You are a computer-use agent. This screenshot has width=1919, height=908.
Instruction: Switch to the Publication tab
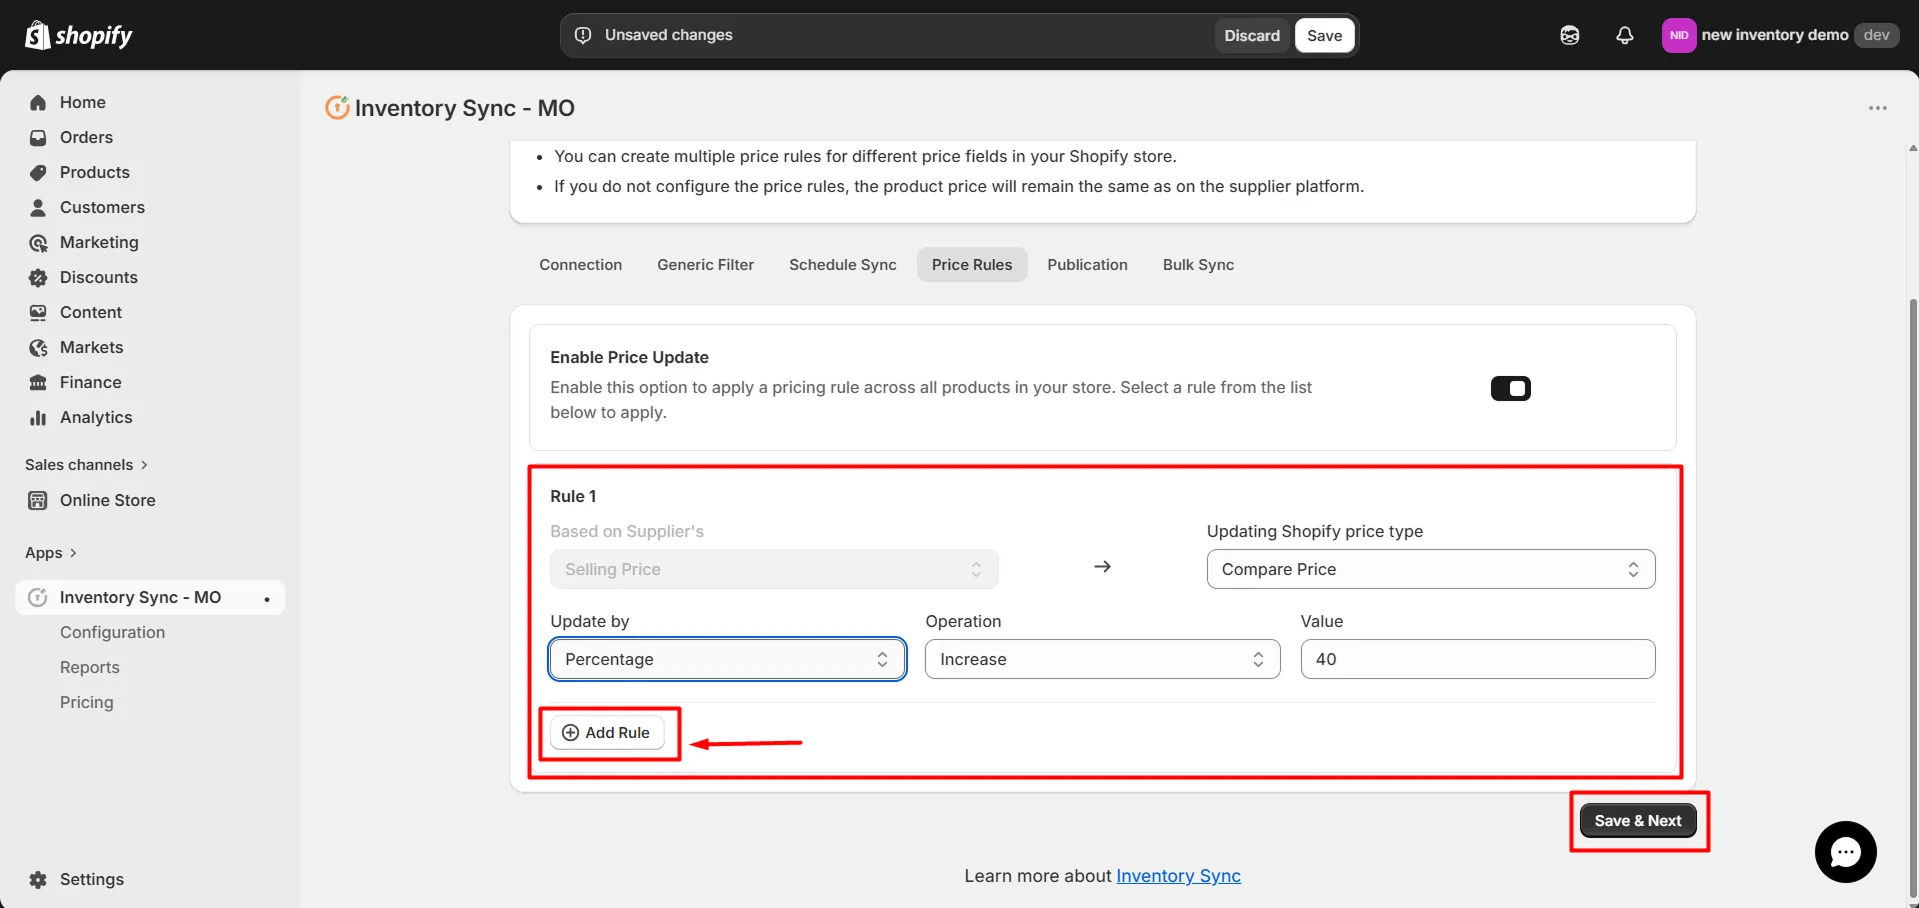click(x=1087, y=264)
